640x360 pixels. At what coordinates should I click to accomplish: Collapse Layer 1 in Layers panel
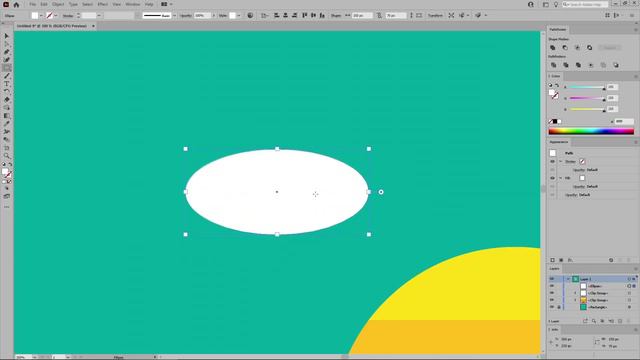click(x=568, y=279)
